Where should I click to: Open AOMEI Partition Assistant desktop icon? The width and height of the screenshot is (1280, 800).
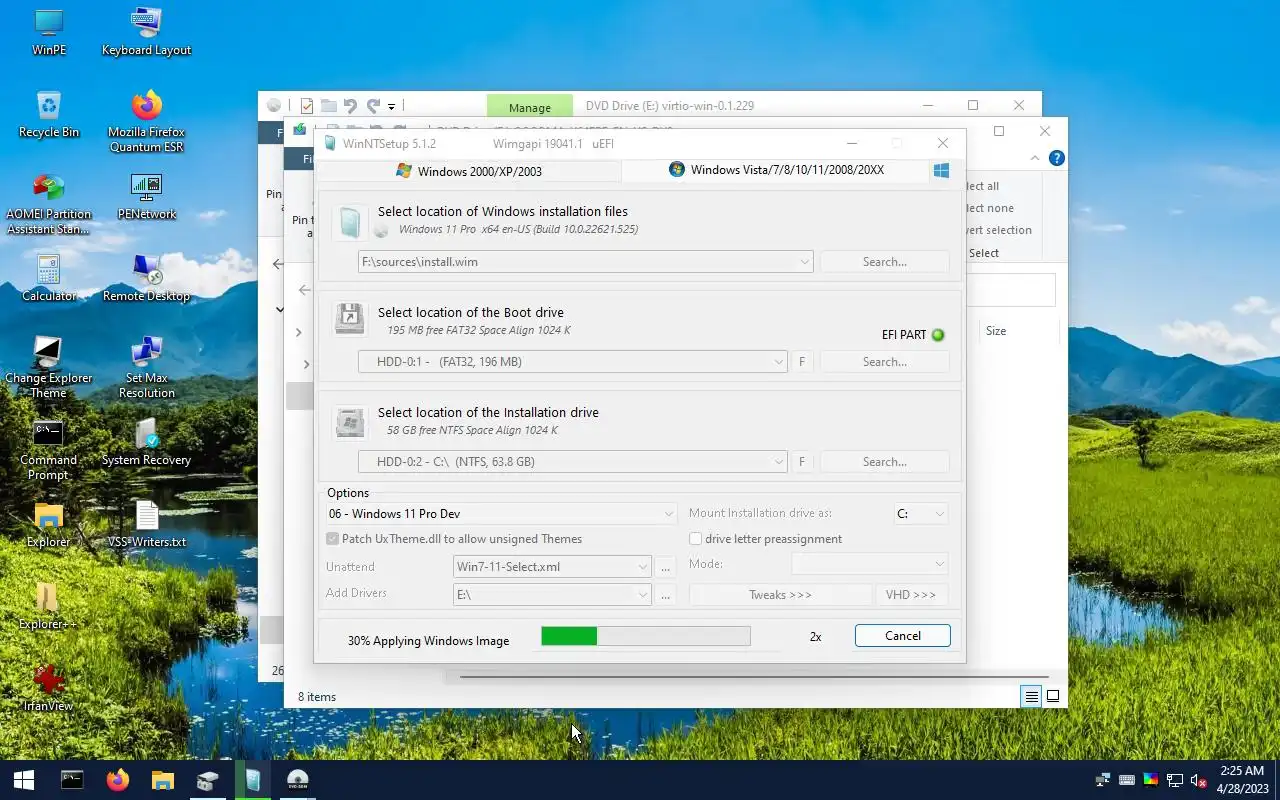click(x=48, y=203)
